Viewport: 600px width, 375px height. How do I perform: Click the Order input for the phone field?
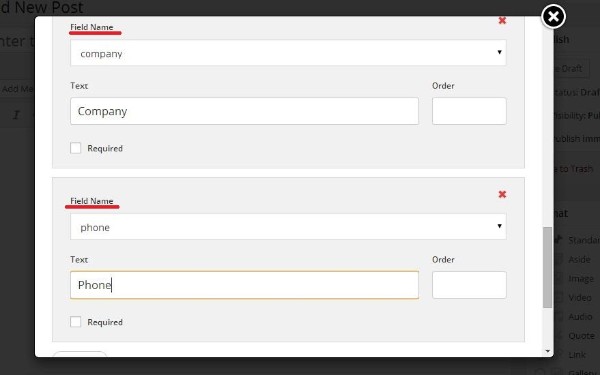click(469, 285)
